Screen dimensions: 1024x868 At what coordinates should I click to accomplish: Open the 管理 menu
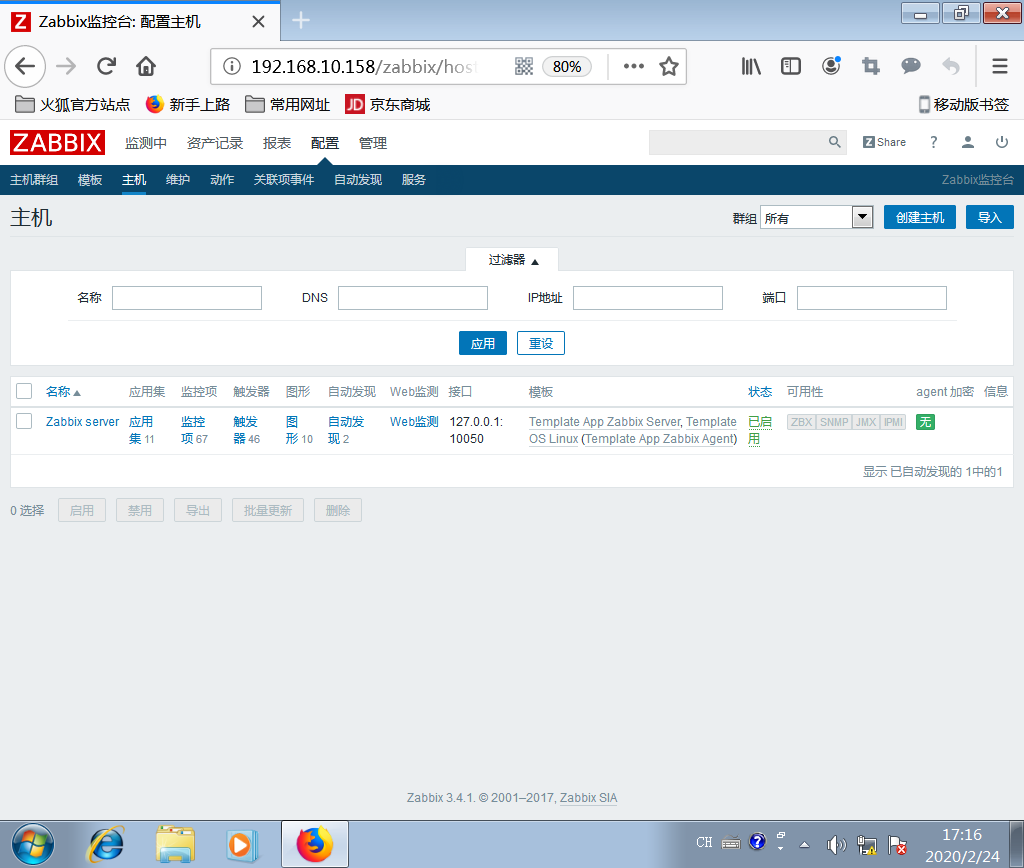click(x=373, y=143)
